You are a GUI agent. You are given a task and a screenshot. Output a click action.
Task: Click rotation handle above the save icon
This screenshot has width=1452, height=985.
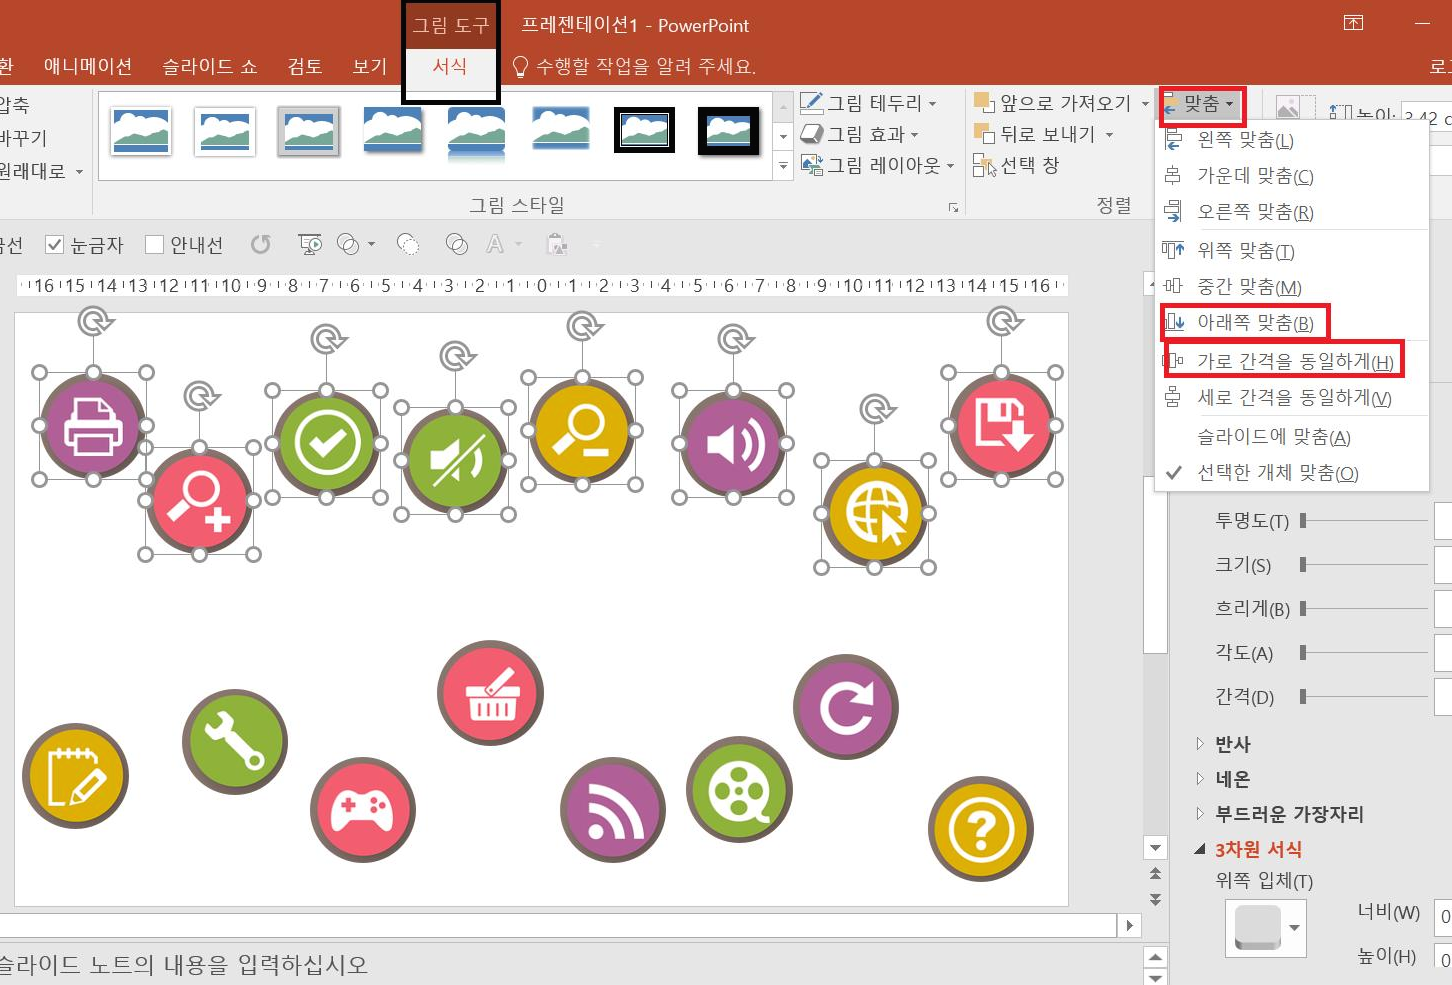(x=1003, y=321)
